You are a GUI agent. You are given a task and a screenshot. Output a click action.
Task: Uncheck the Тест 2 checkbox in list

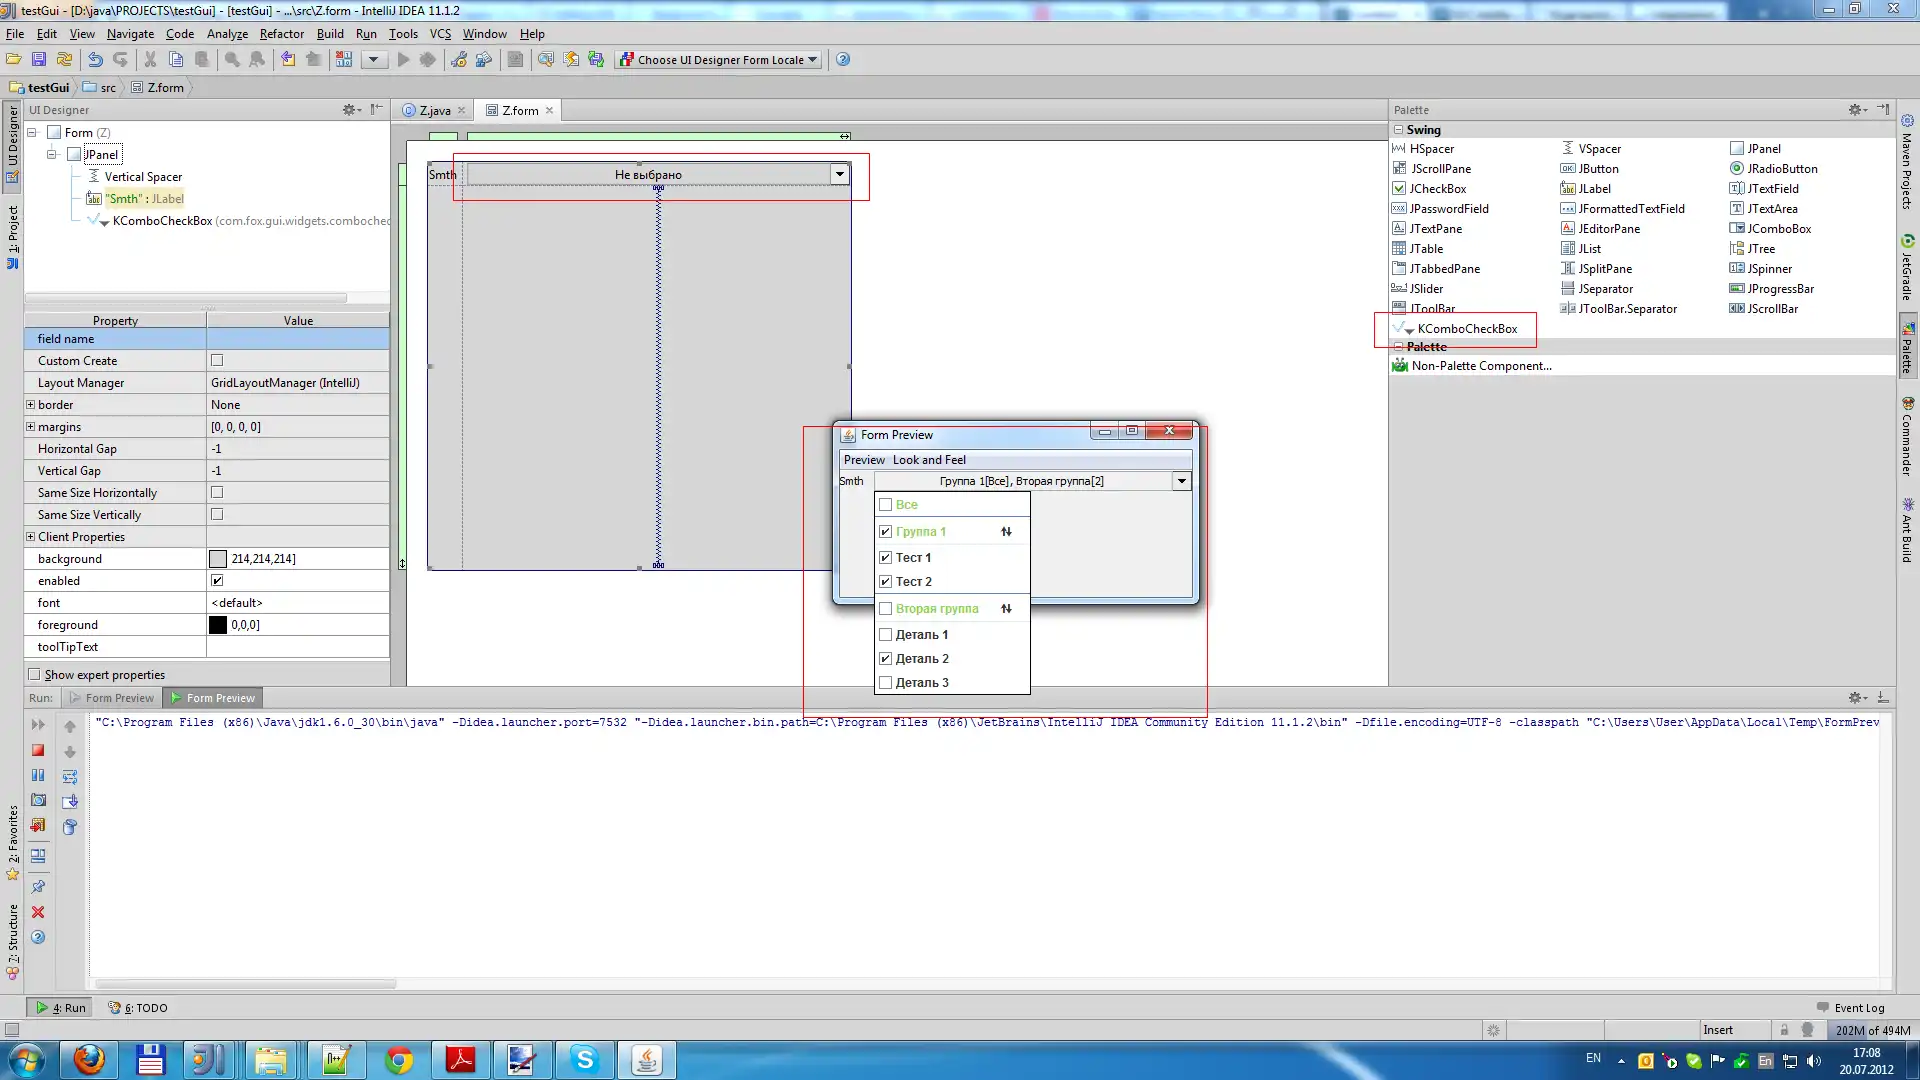885,582
